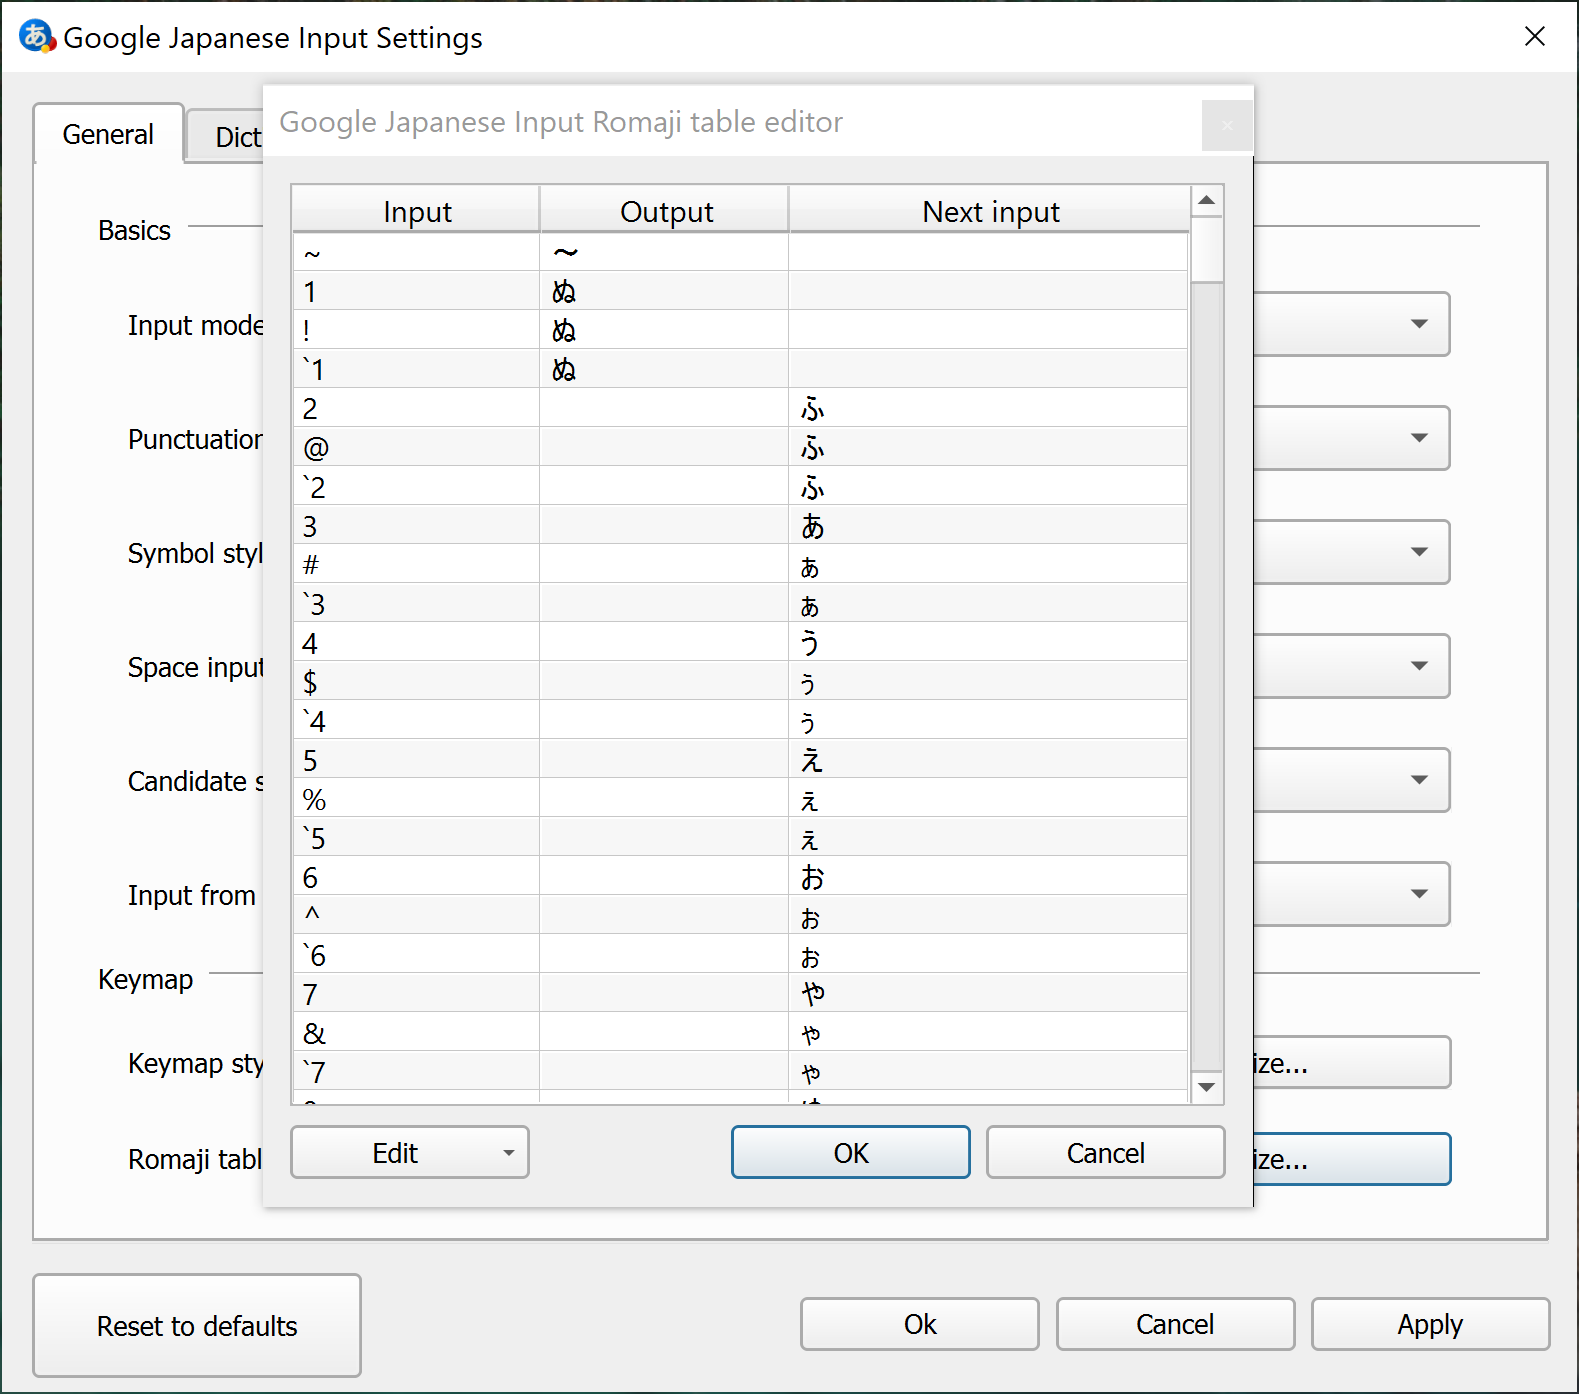Select the '&' input cell
This screenshot has height=1394, width=1579.
(417, 1033)
